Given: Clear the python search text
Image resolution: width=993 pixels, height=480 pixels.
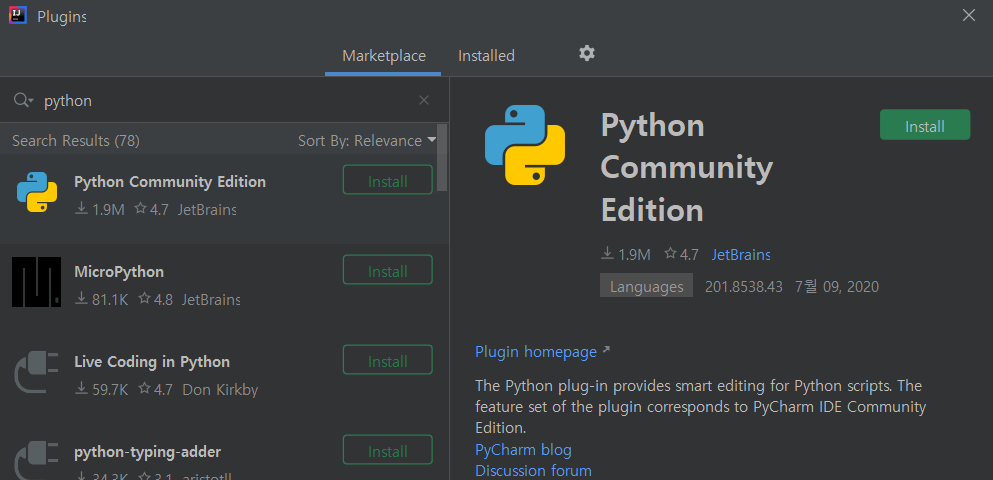Looking at the screenshot, I should click(x=424, y=100).
